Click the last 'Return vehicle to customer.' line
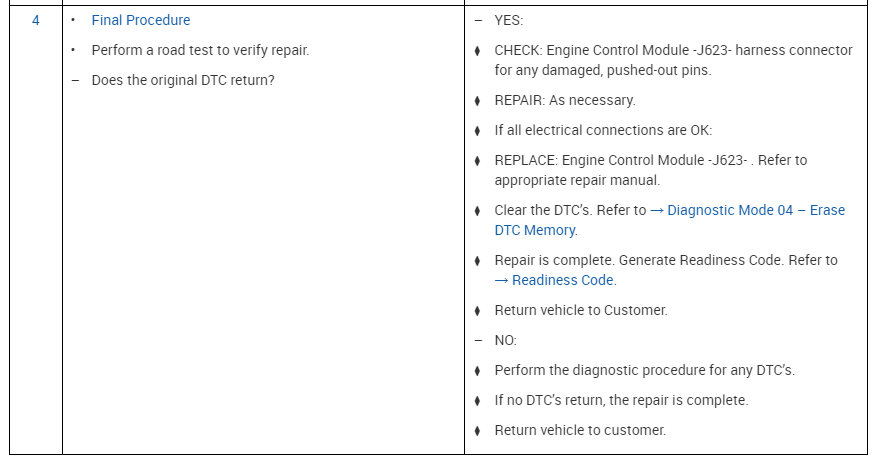Screen dimensions: 878x458 pos(580,430)
